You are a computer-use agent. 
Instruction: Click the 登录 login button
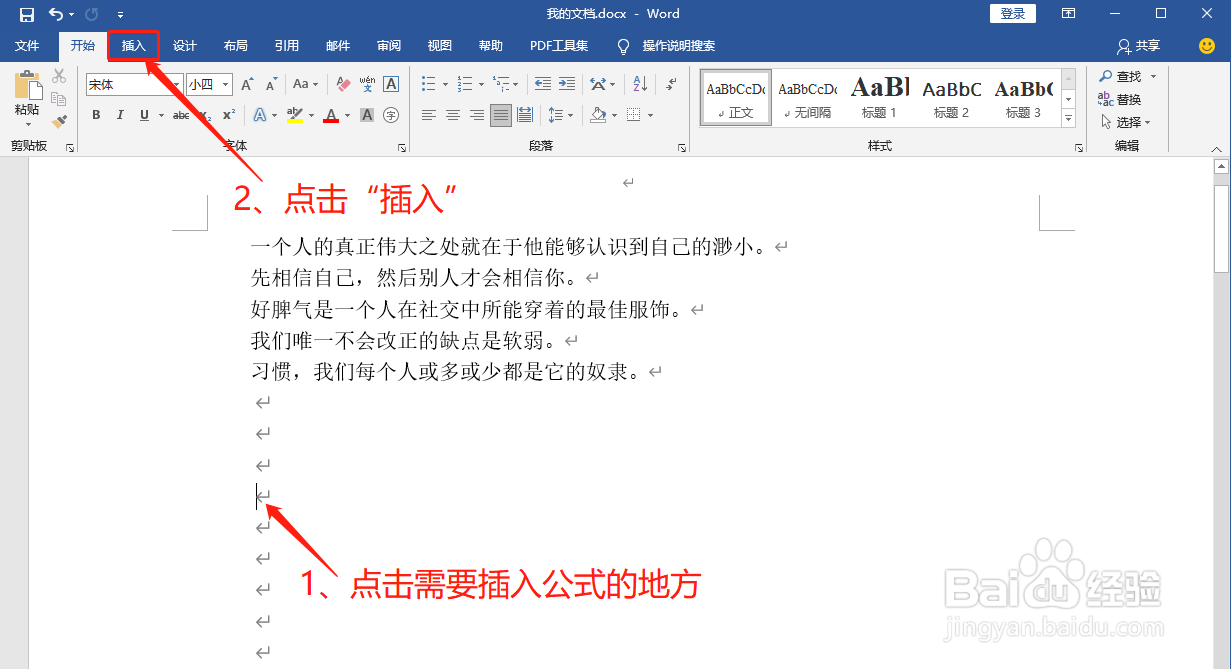pos(1012,13)
